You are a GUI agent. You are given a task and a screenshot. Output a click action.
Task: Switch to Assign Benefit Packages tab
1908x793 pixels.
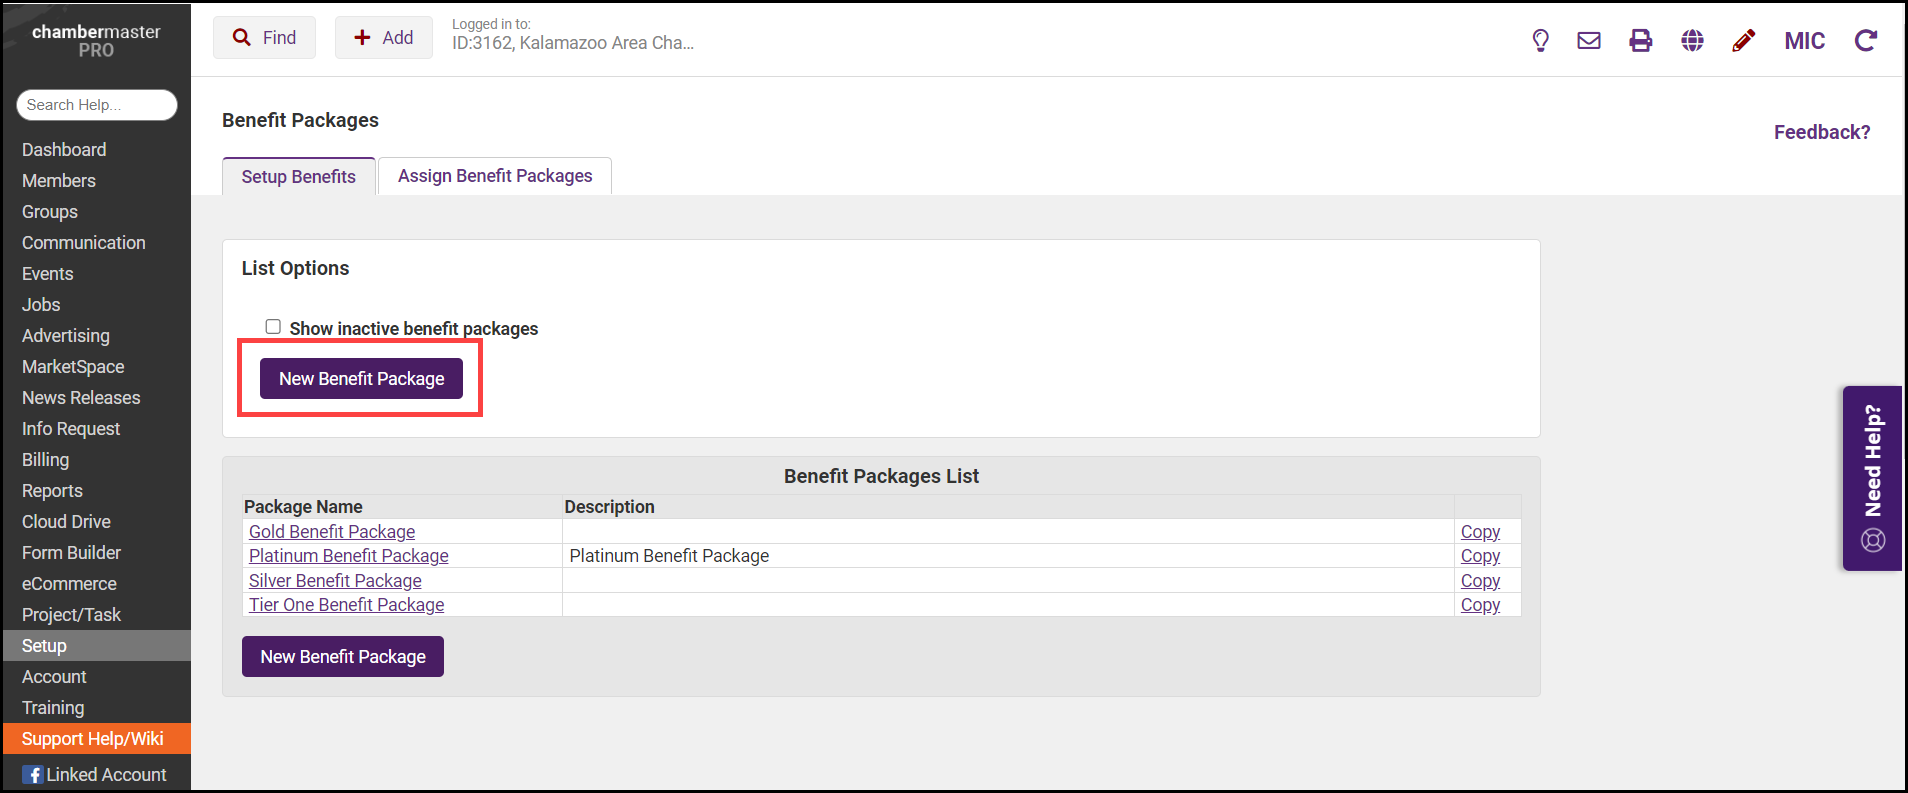[x=495, y=176]
